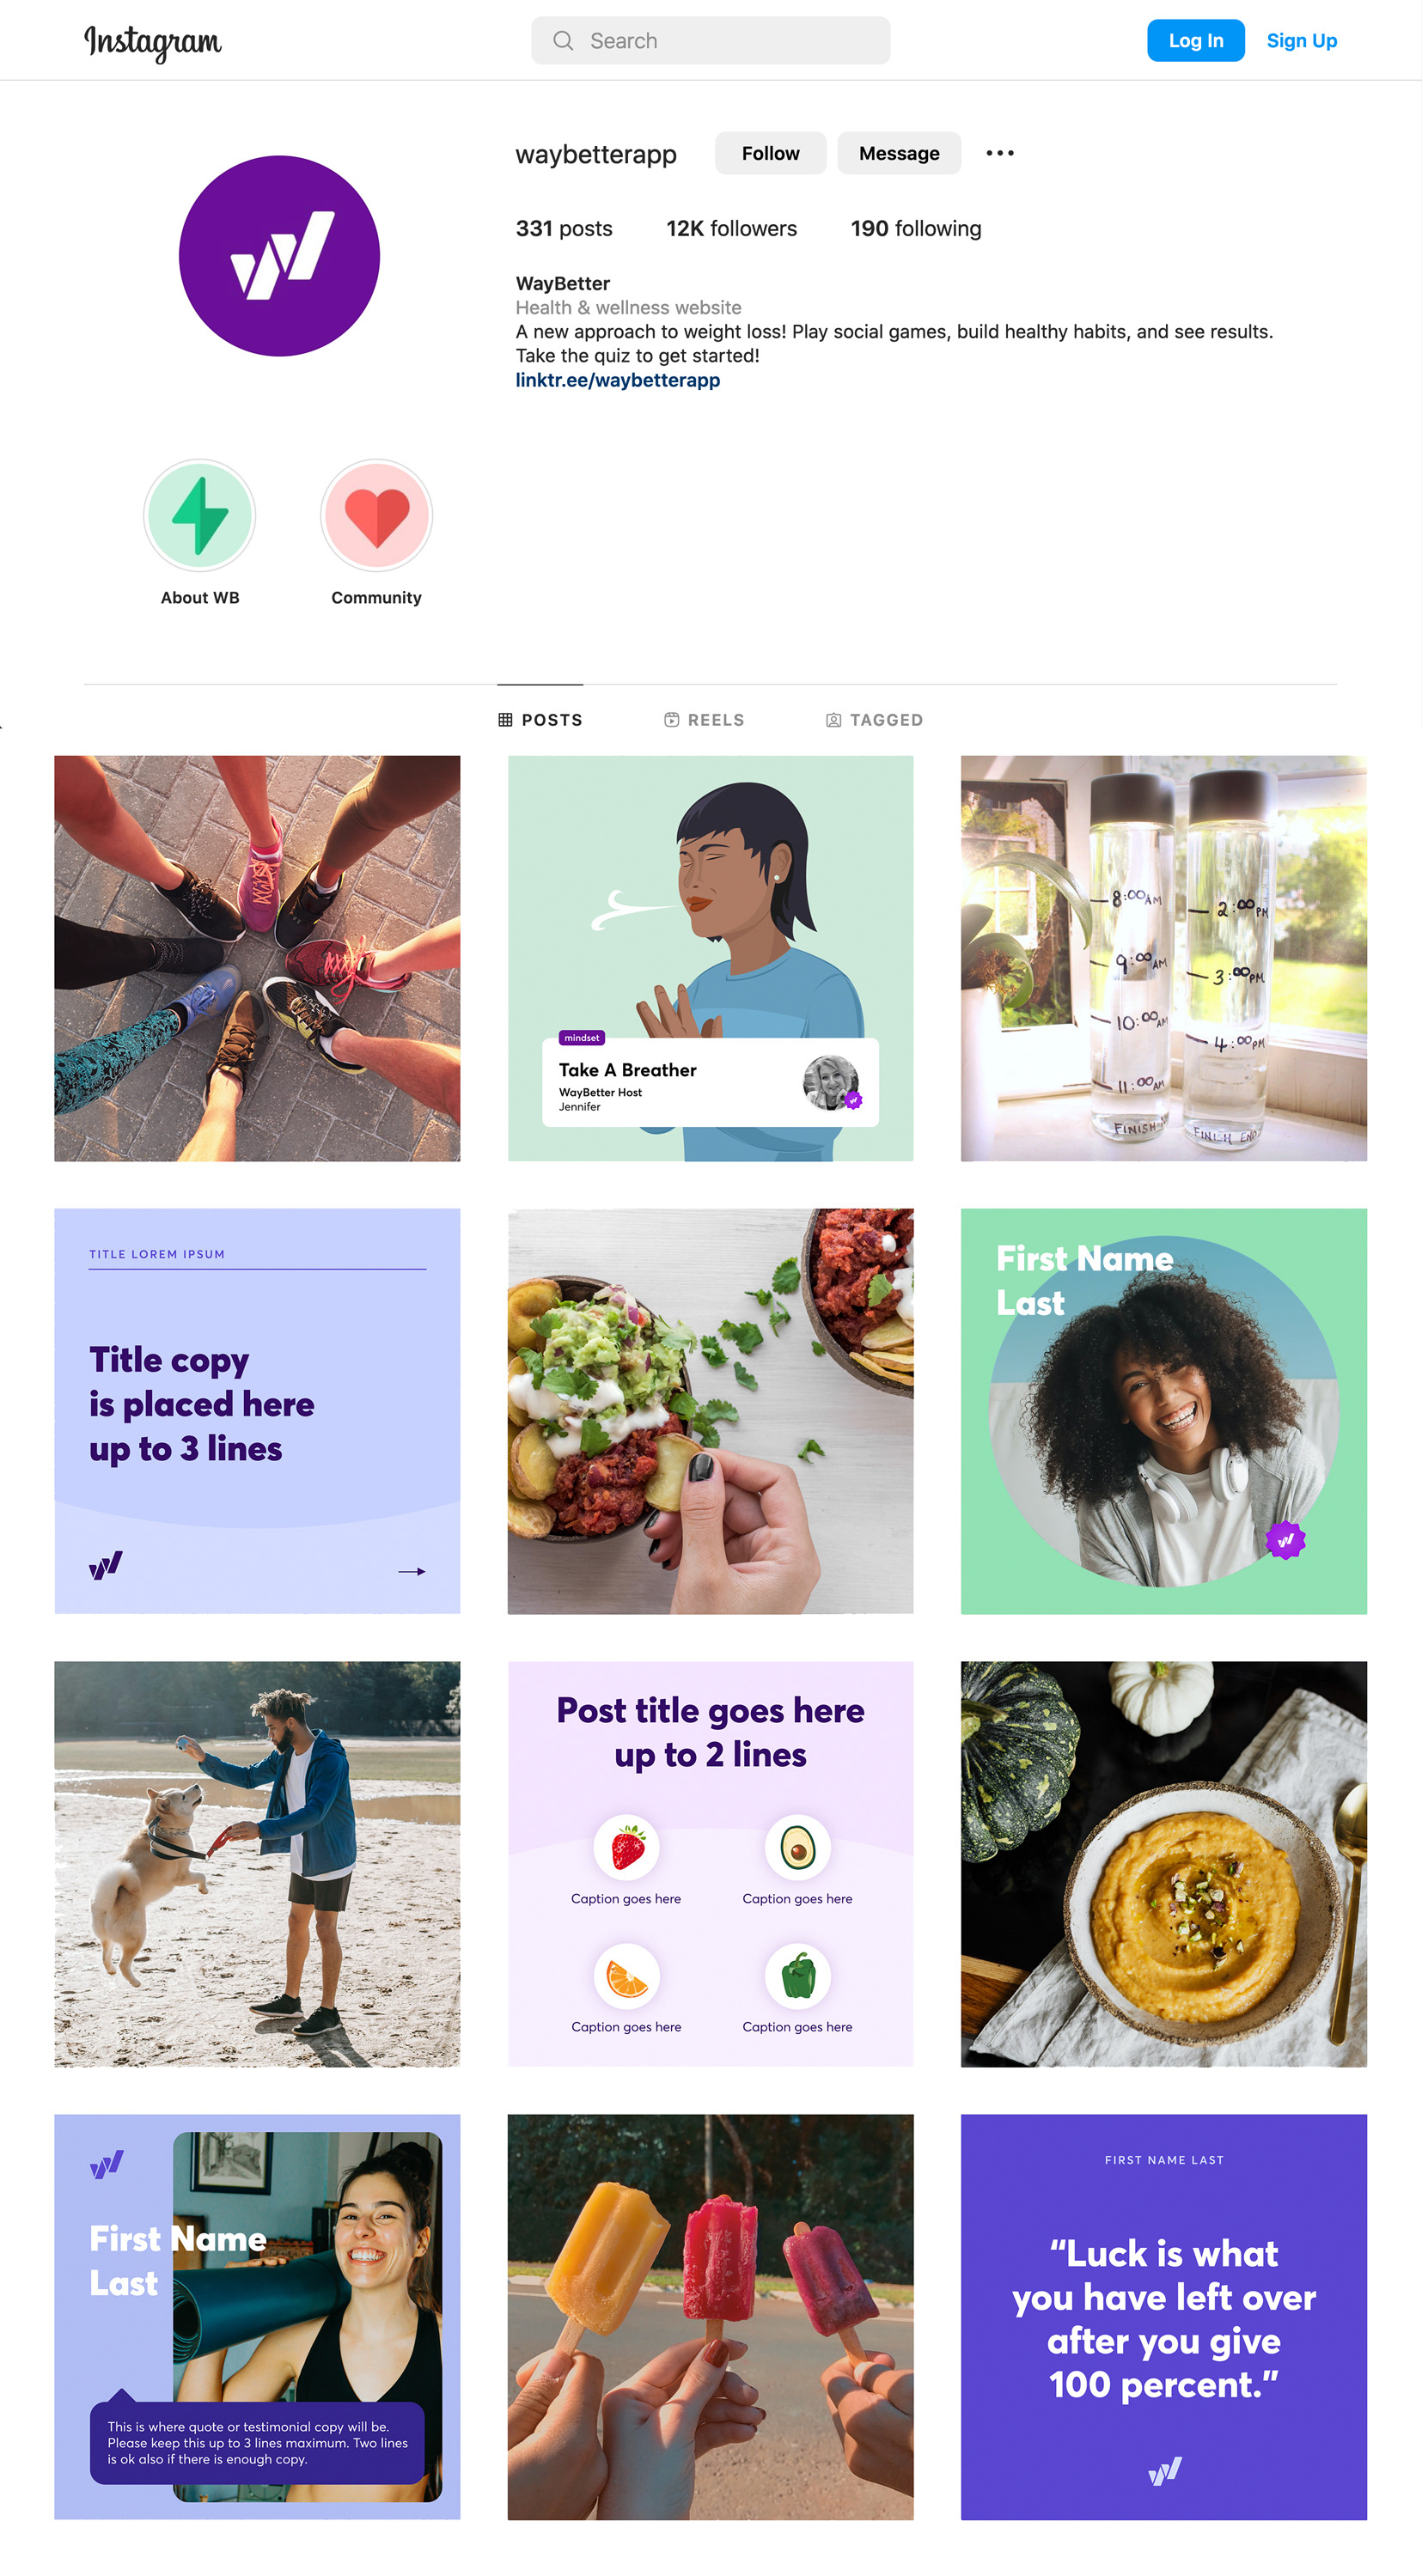The image size is (1422, 2576).
Task: Switch to the Posts tab
Action: [x=540, y=719]
